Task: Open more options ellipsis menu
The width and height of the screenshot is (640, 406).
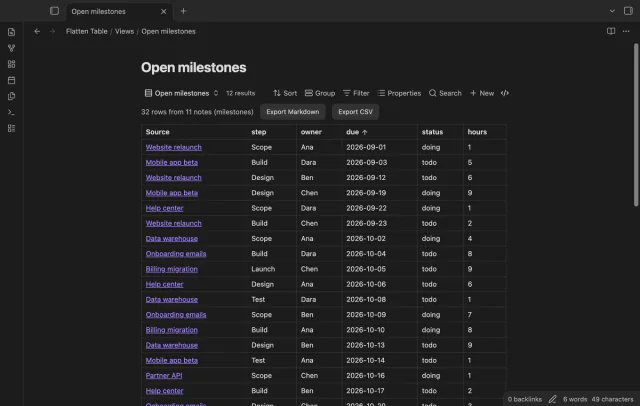Action: tap(626, 31)
